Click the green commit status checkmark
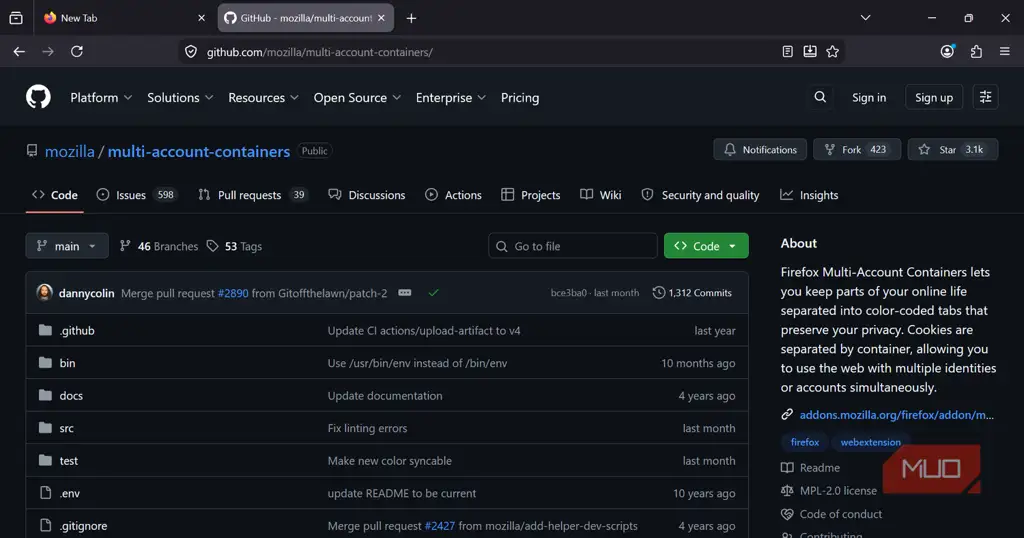Viewport: 1024px width, 538px height. point(434,293)
